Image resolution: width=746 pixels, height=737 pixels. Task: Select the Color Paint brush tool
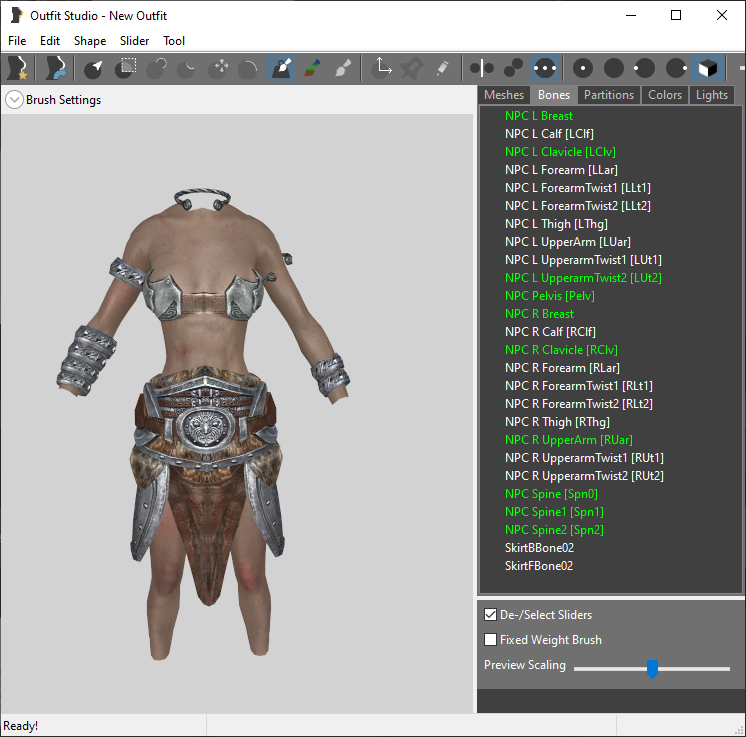pos(312,68)
